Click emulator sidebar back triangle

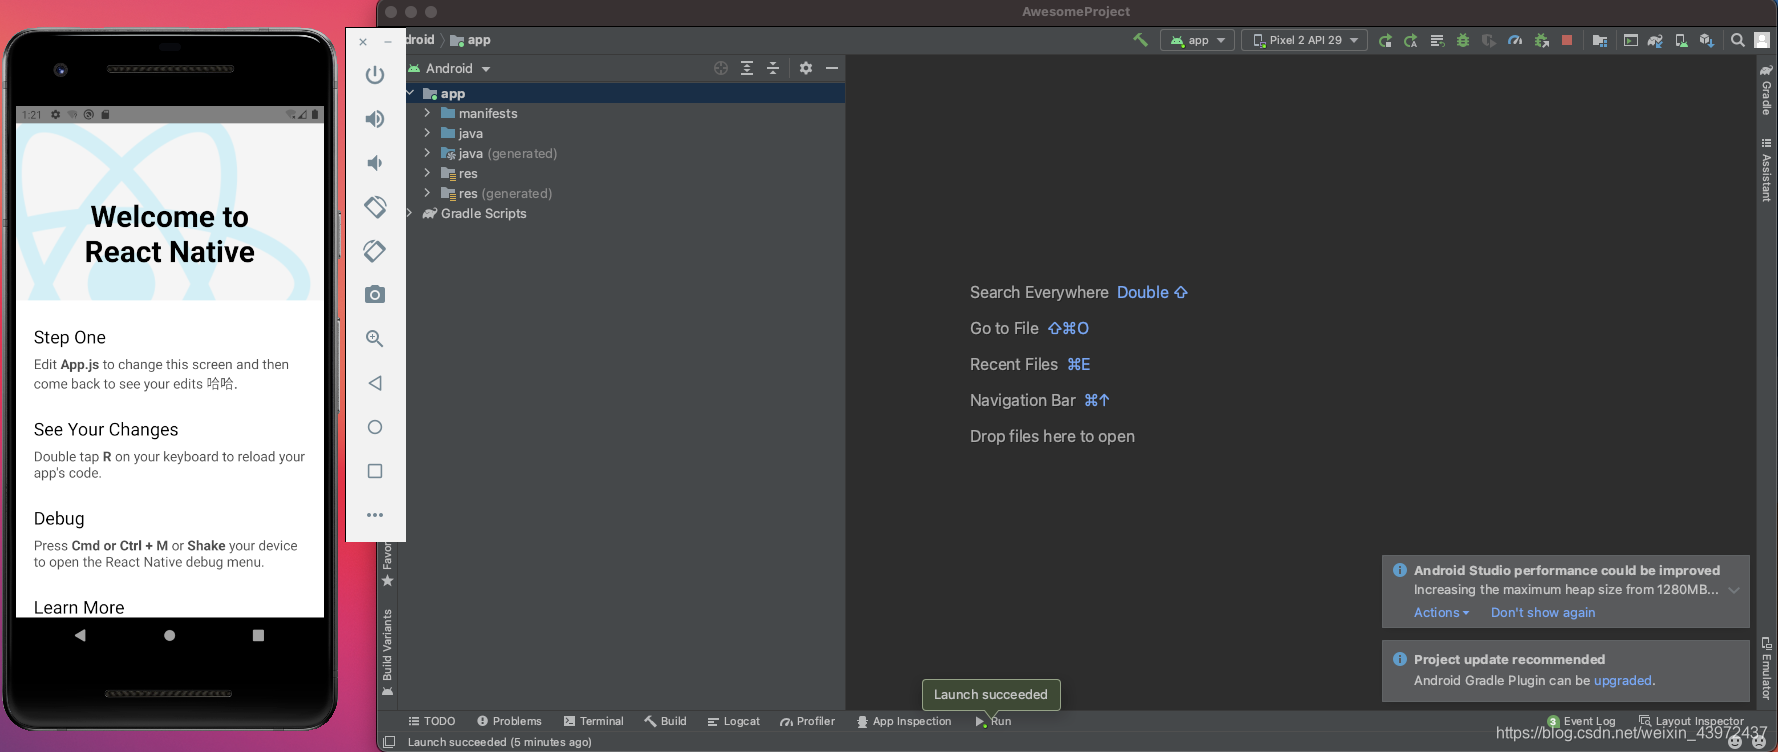pyautogui.click(x=375, y=383)
